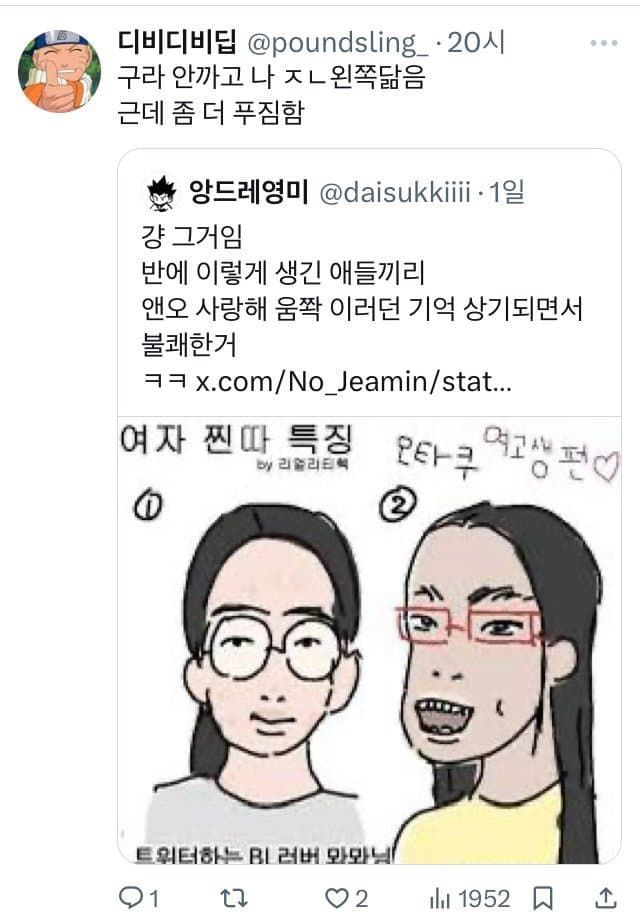Open the quoted author's small avatar

click(x=162, y=193)
